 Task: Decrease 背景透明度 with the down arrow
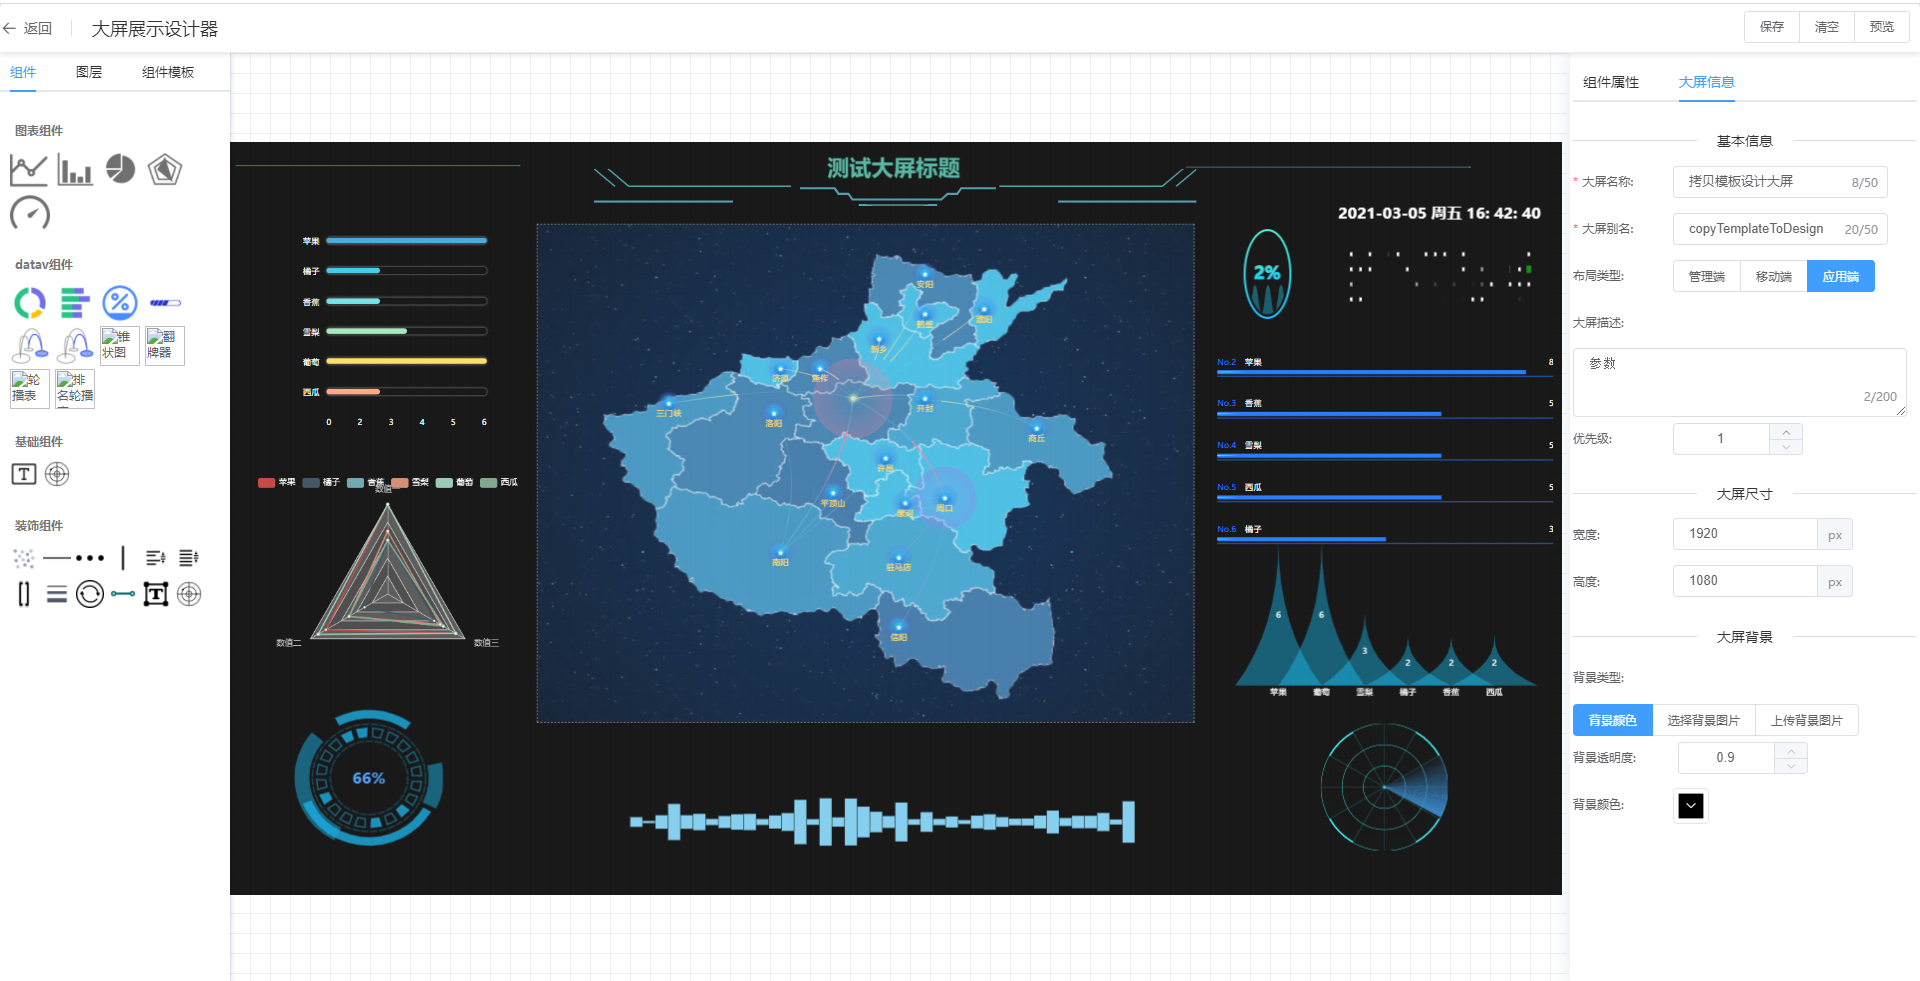tap(1791, 765)
